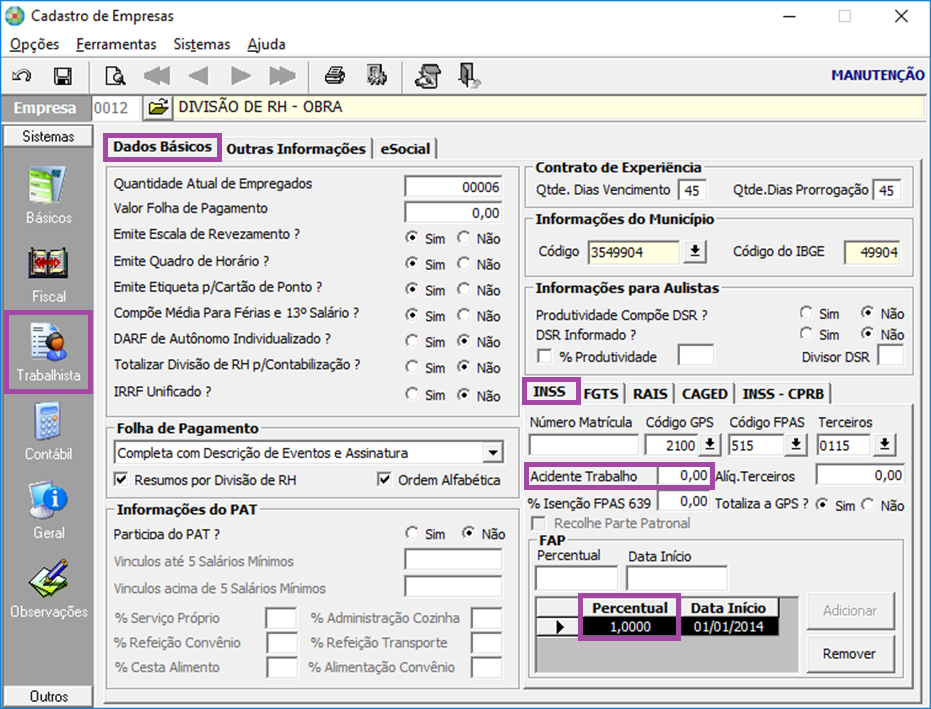Select Sim for Emite Escala de Revezamento
Screen dimensions: 931x709
411,238
